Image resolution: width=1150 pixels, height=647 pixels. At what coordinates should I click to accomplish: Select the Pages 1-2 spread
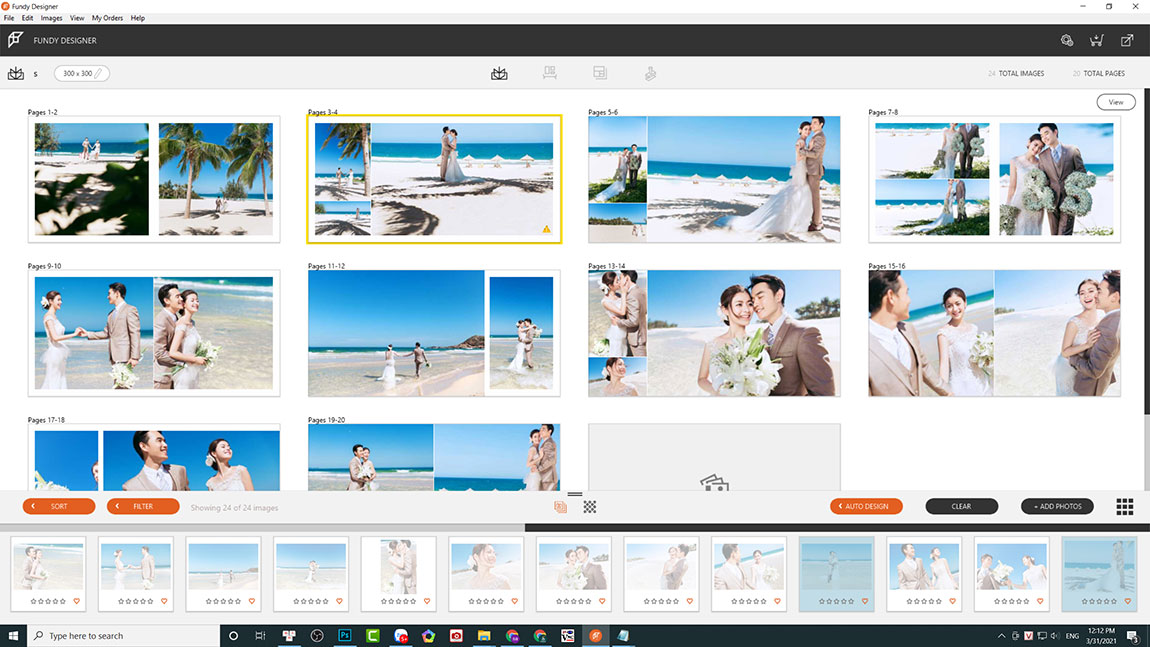pyautogui.click(x=154, y=179)
